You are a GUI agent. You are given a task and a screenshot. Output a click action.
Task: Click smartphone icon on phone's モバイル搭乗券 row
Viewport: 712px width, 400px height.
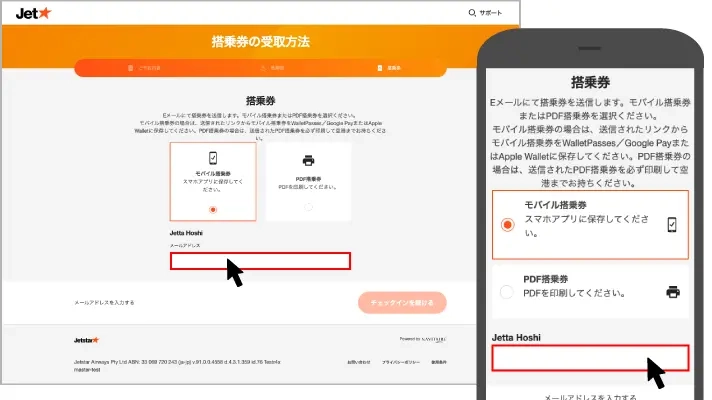click(x=672, y=224)
